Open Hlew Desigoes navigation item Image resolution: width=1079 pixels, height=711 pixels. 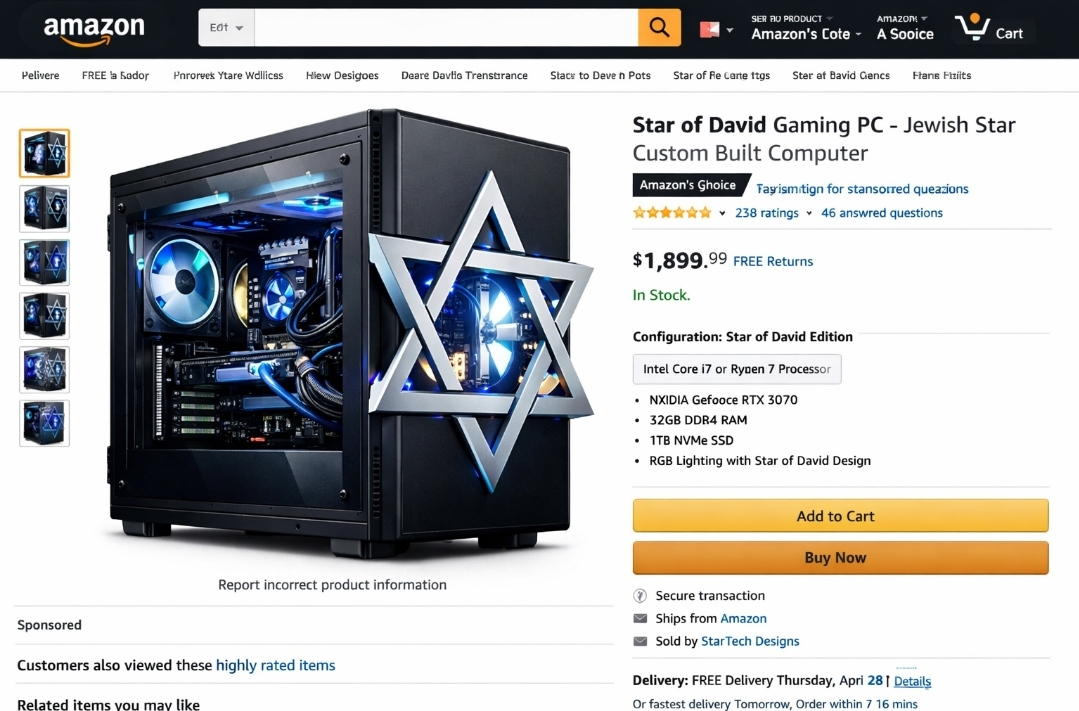(342, 75)
